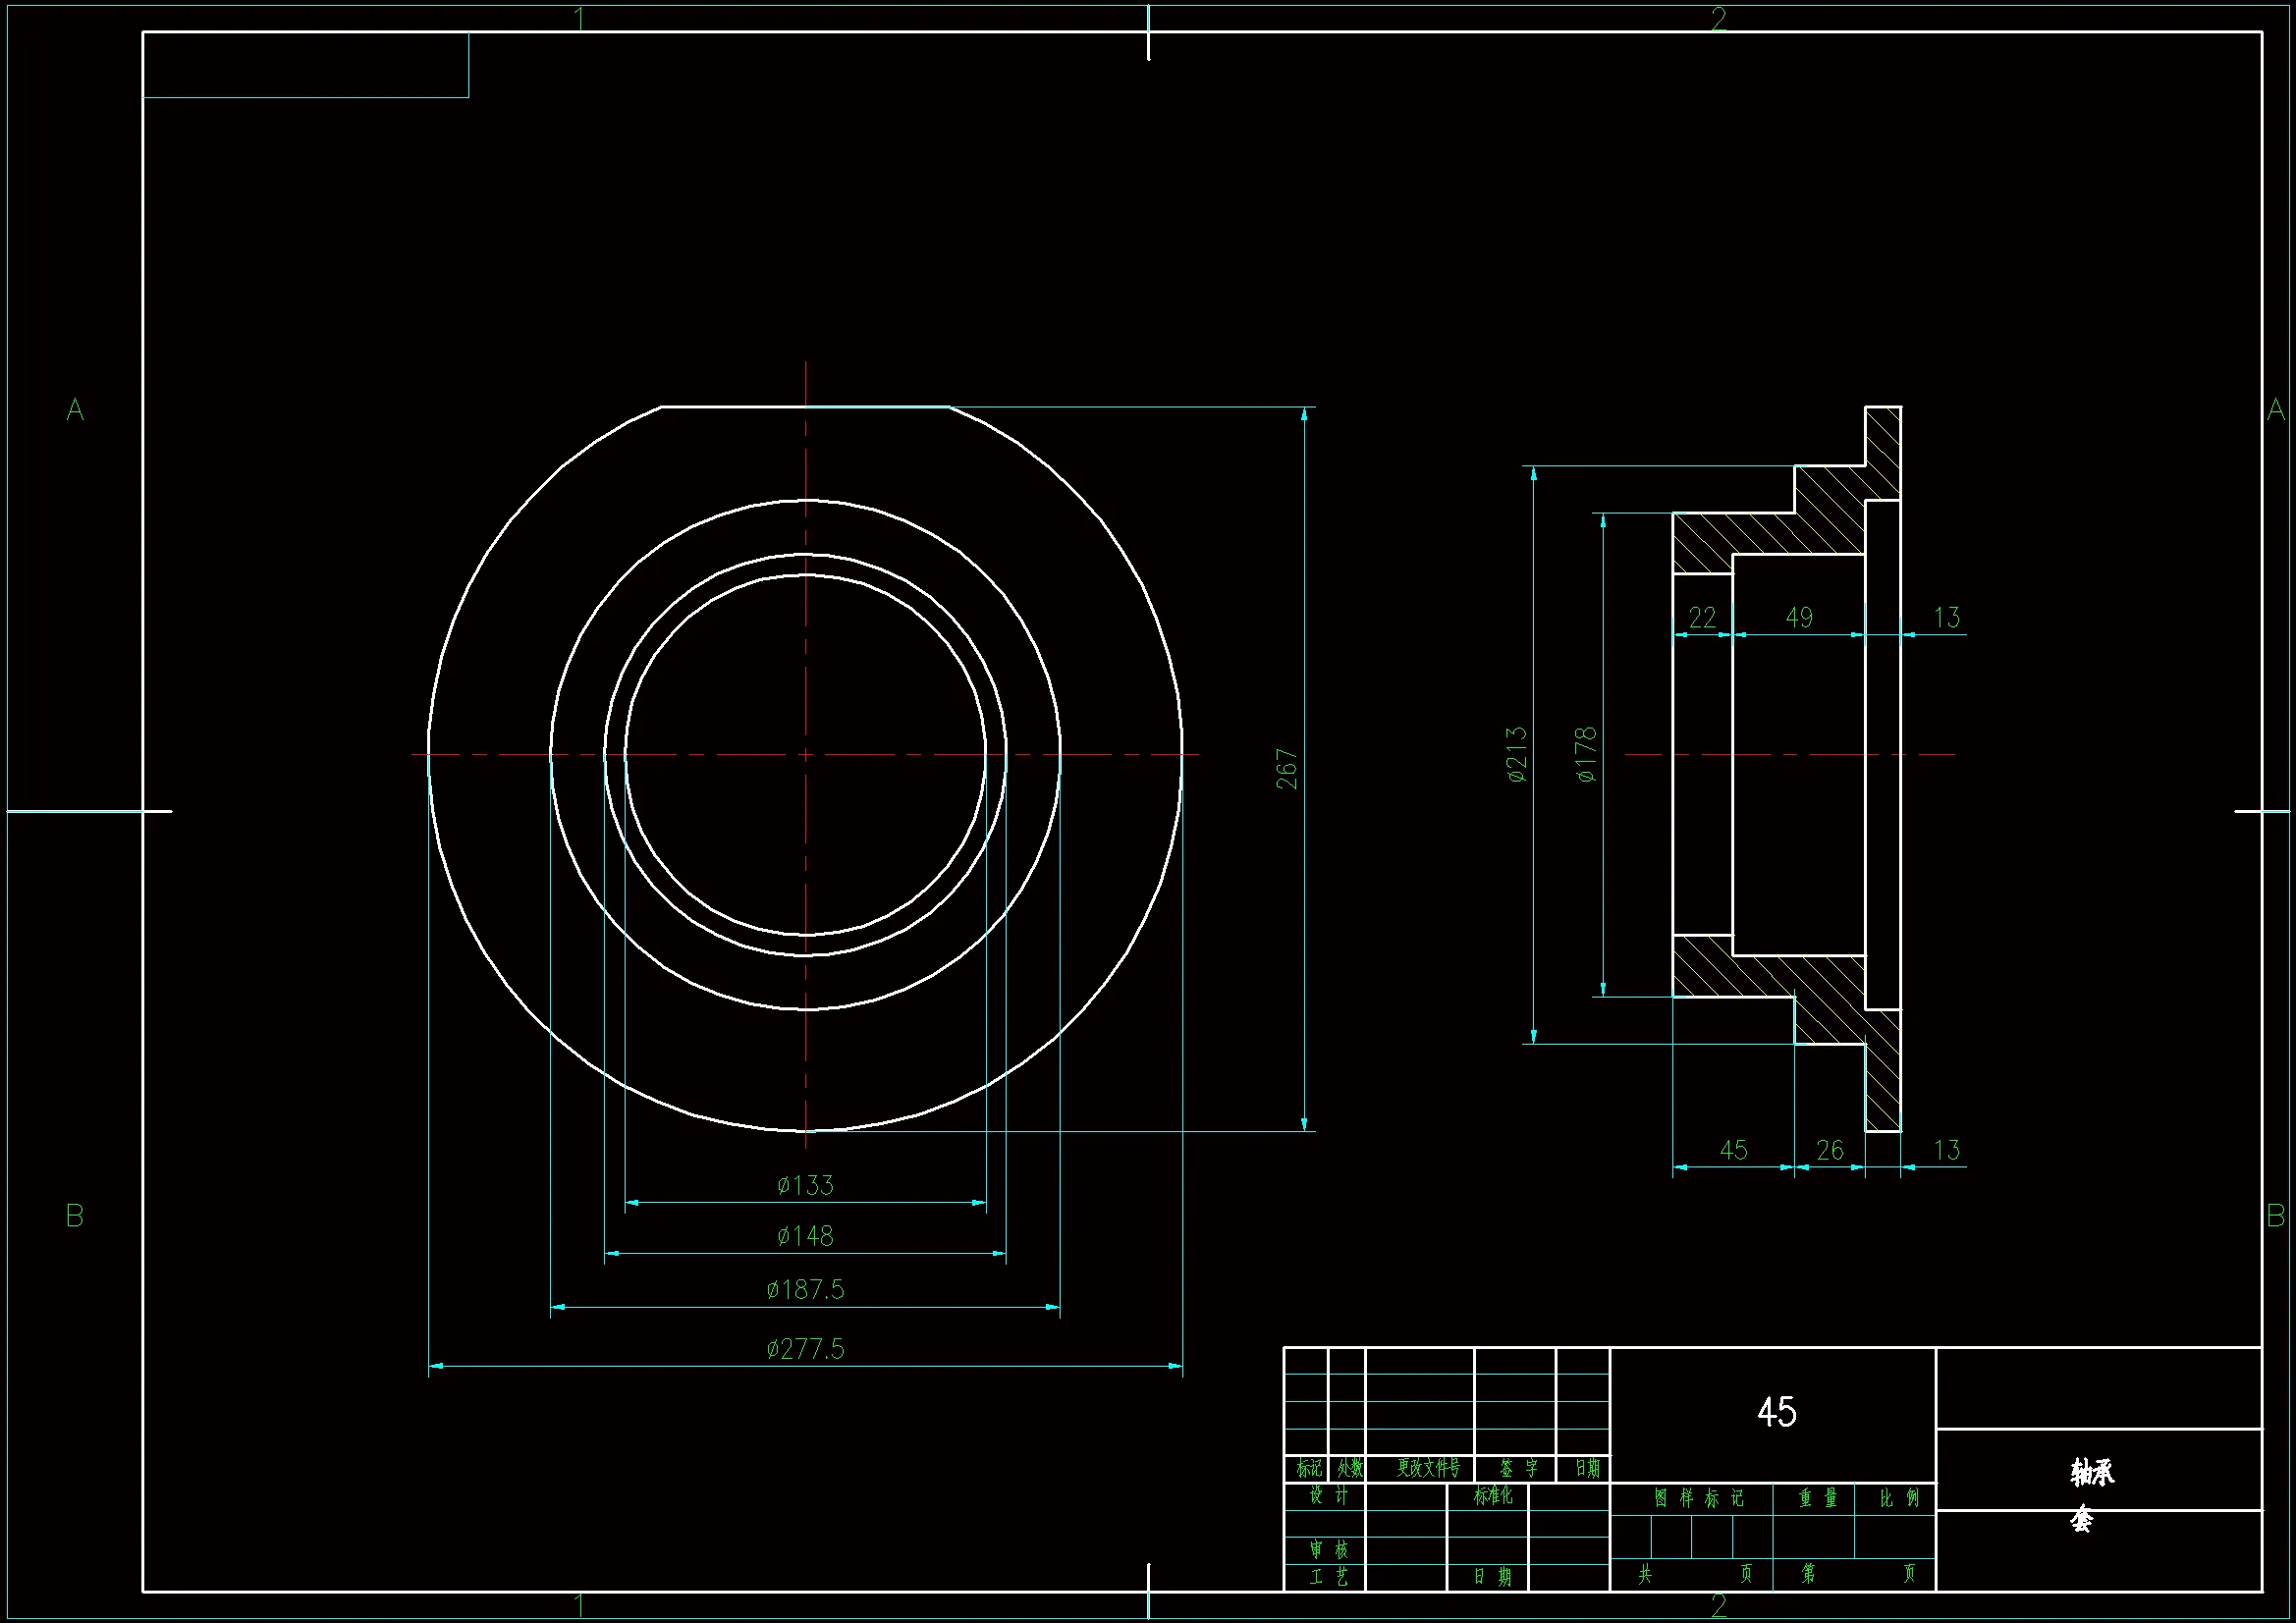
Task: Click the 267 vertical dimension text
Action: (x=1286, y=768)
